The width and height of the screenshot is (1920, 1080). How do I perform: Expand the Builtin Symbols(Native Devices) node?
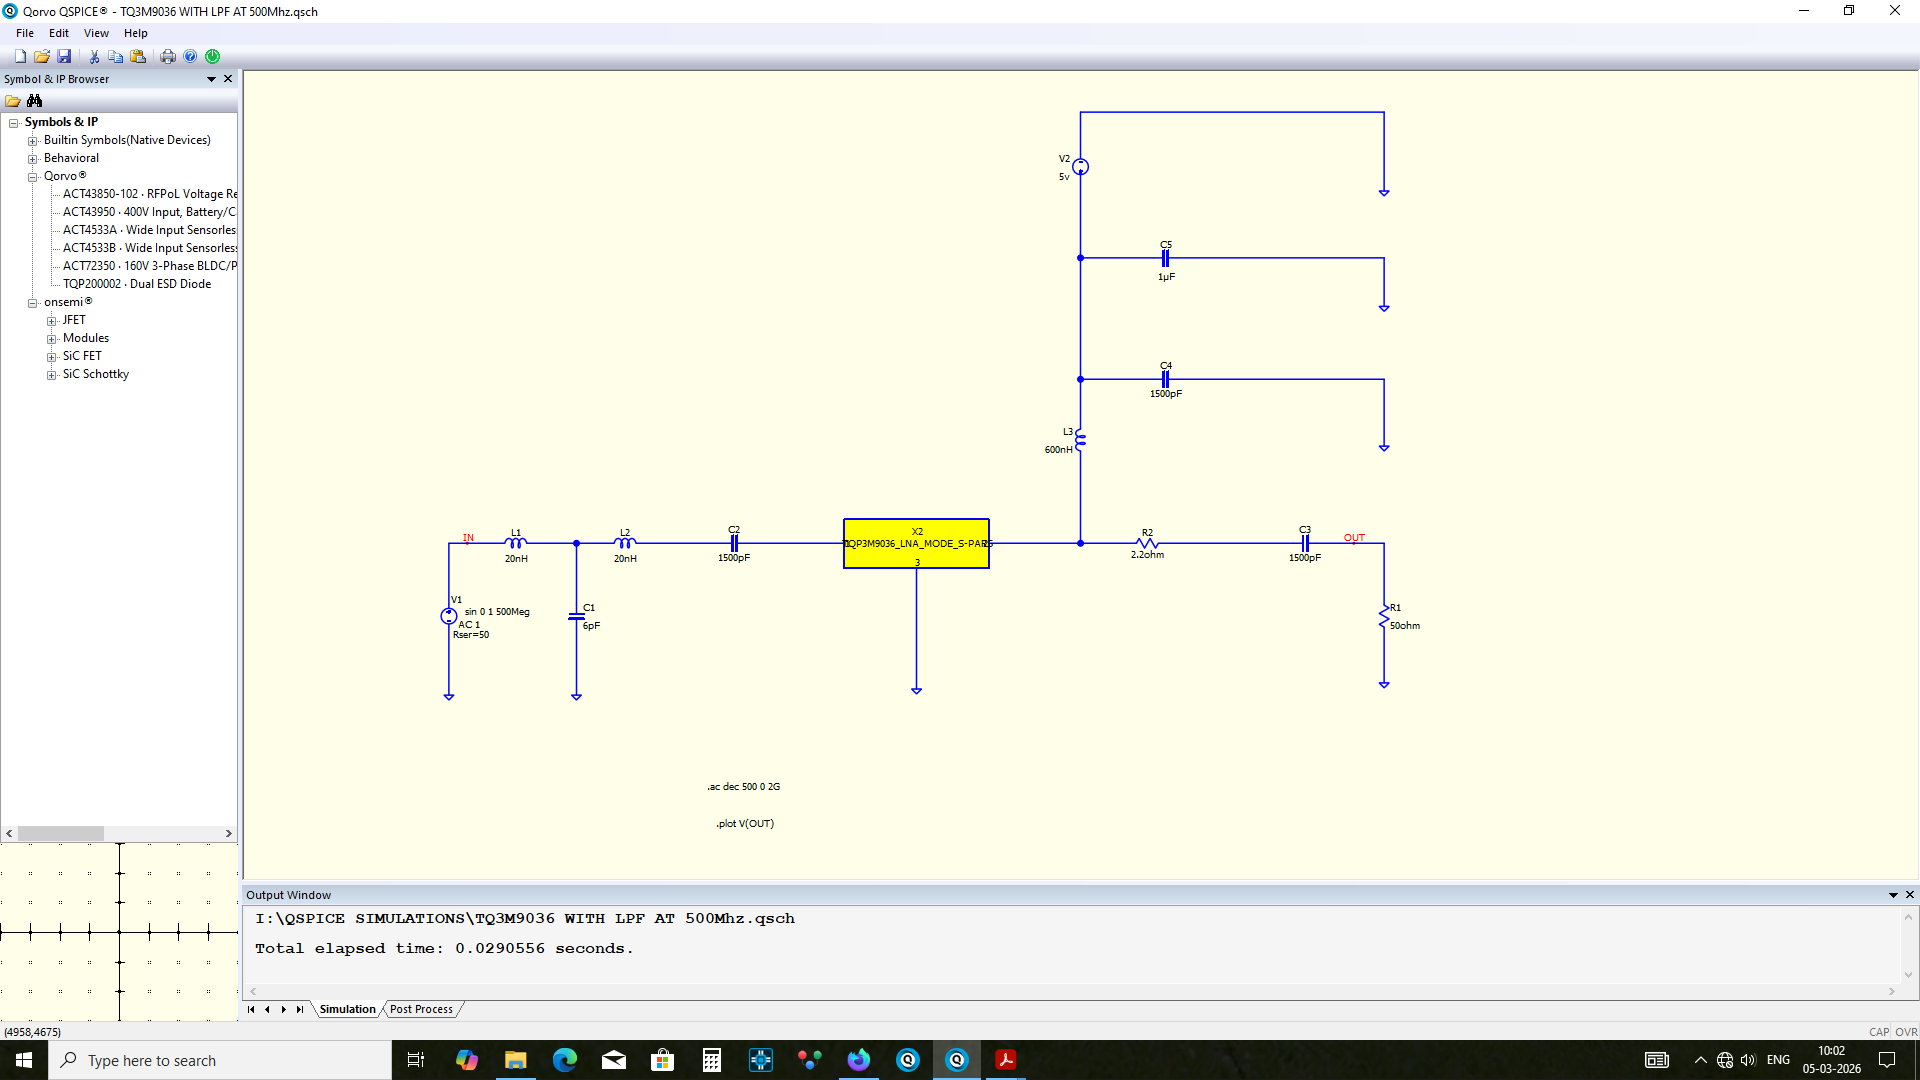point(33,141)
